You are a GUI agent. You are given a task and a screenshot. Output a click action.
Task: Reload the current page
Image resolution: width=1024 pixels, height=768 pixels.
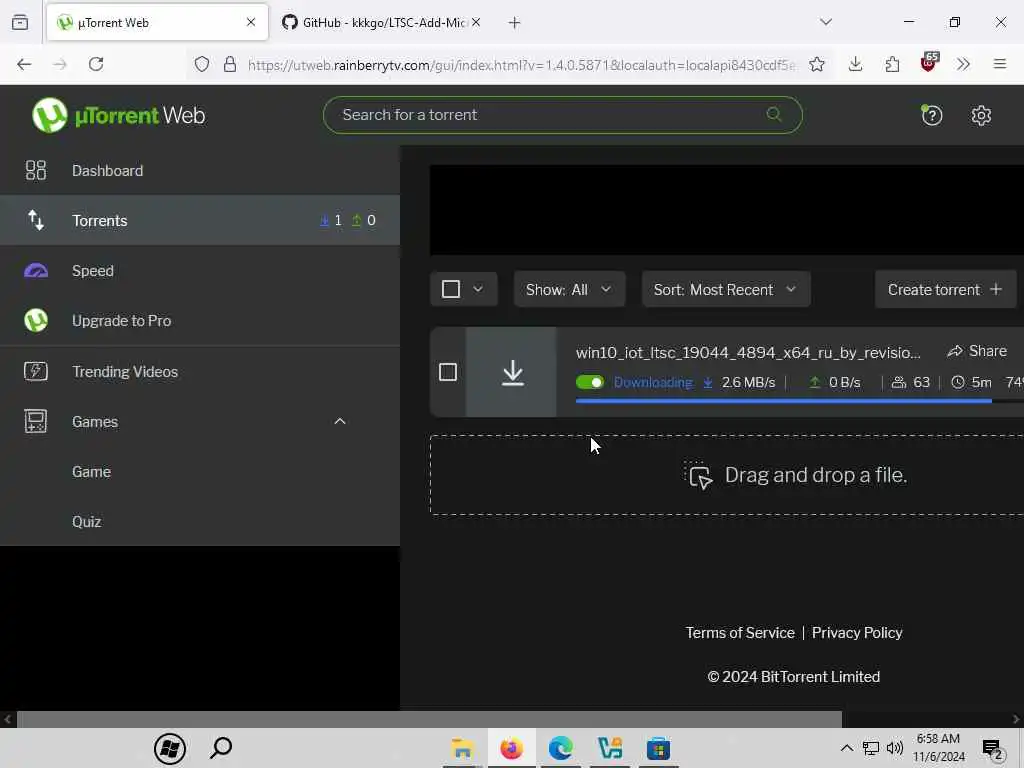(96, 64)
